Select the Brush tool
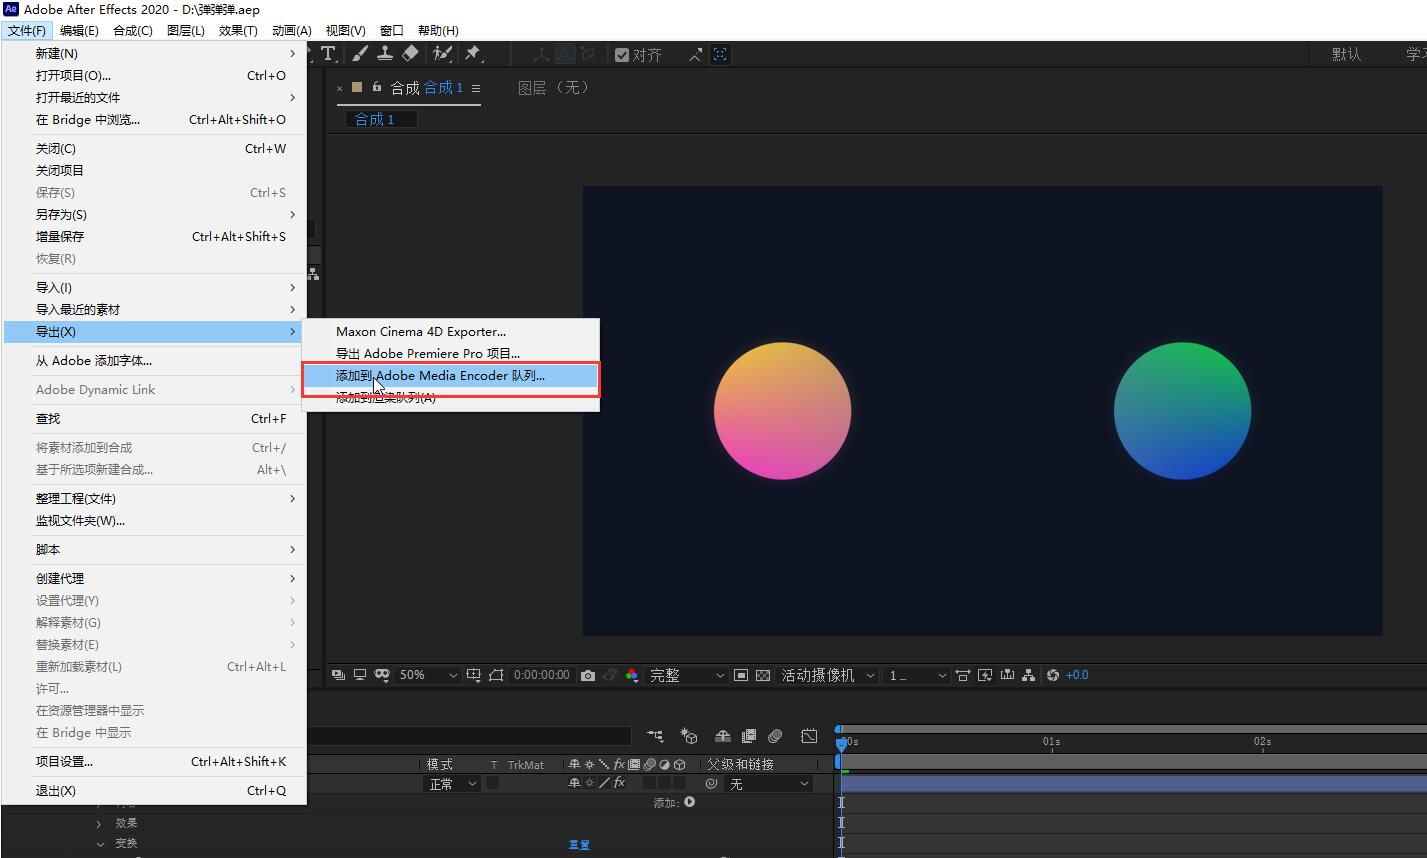The height and width of the screenshot is (858, 1427). click(360, 54)
